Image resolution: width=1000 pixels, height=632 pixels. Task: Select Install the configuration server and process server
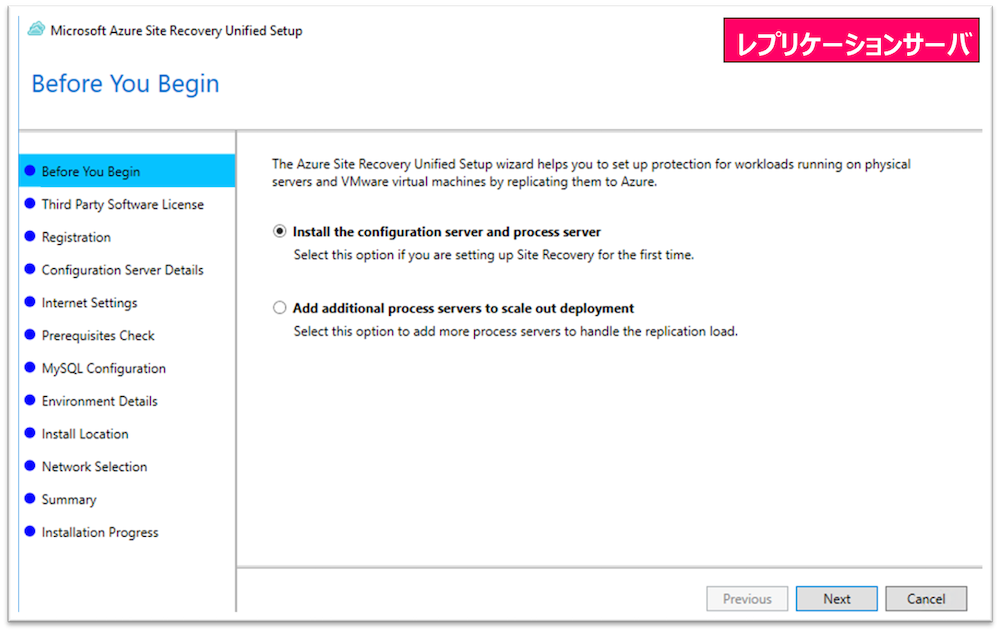pyautogui.click(x=279, y=231)
